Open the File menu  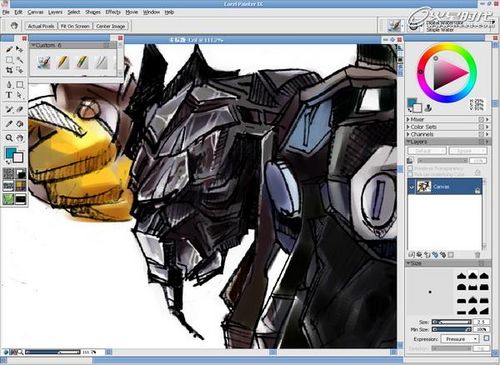coord(6,12)
